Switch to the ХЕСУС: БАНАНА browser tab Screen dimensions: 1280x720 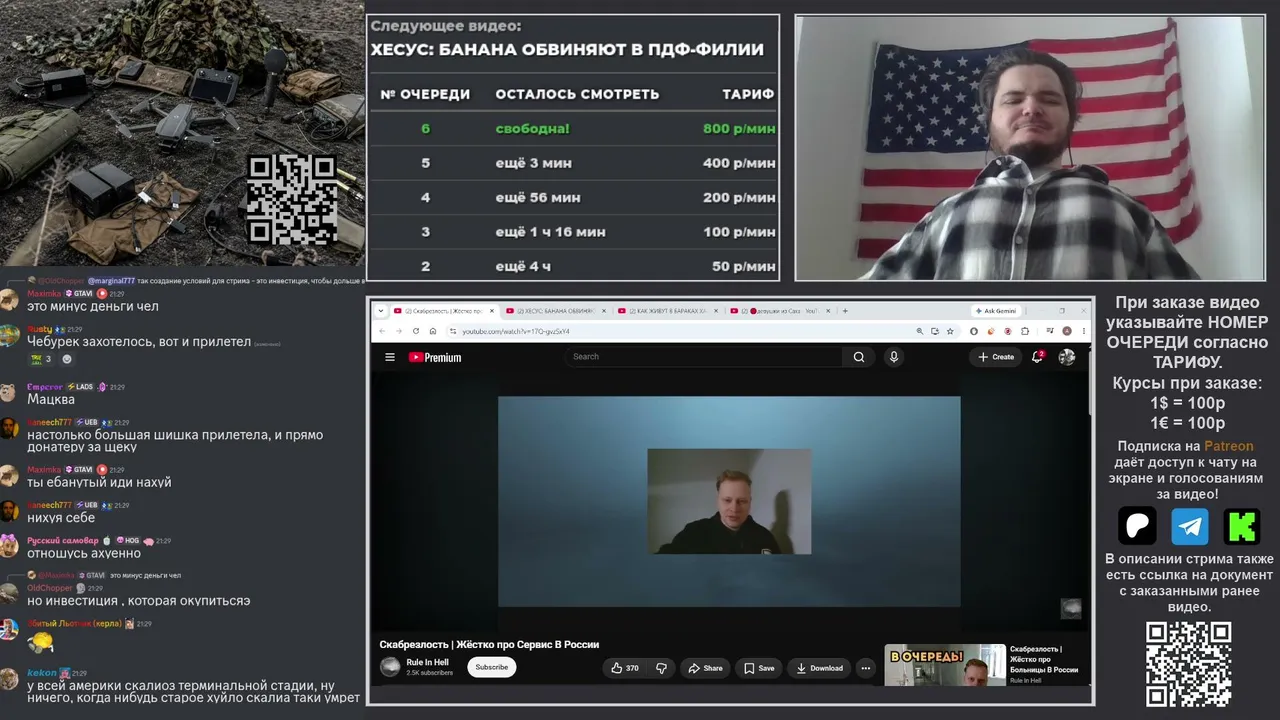point(554,311)
